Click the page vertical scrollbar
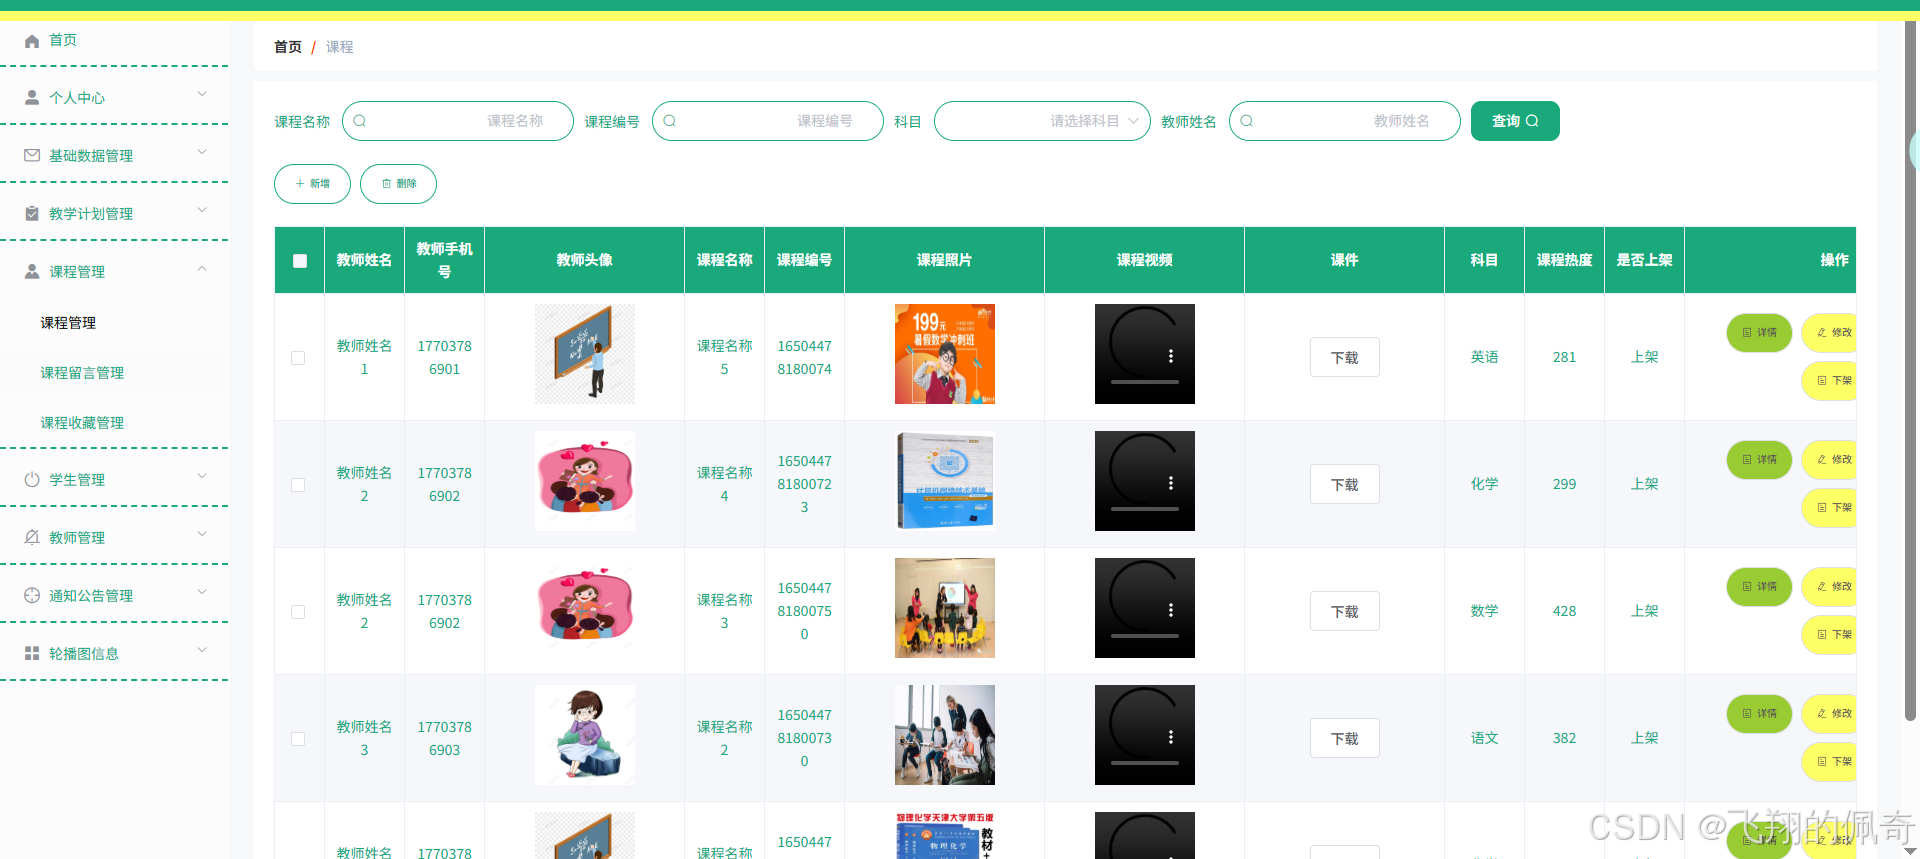1920x859 pixels. (1911, 370)
